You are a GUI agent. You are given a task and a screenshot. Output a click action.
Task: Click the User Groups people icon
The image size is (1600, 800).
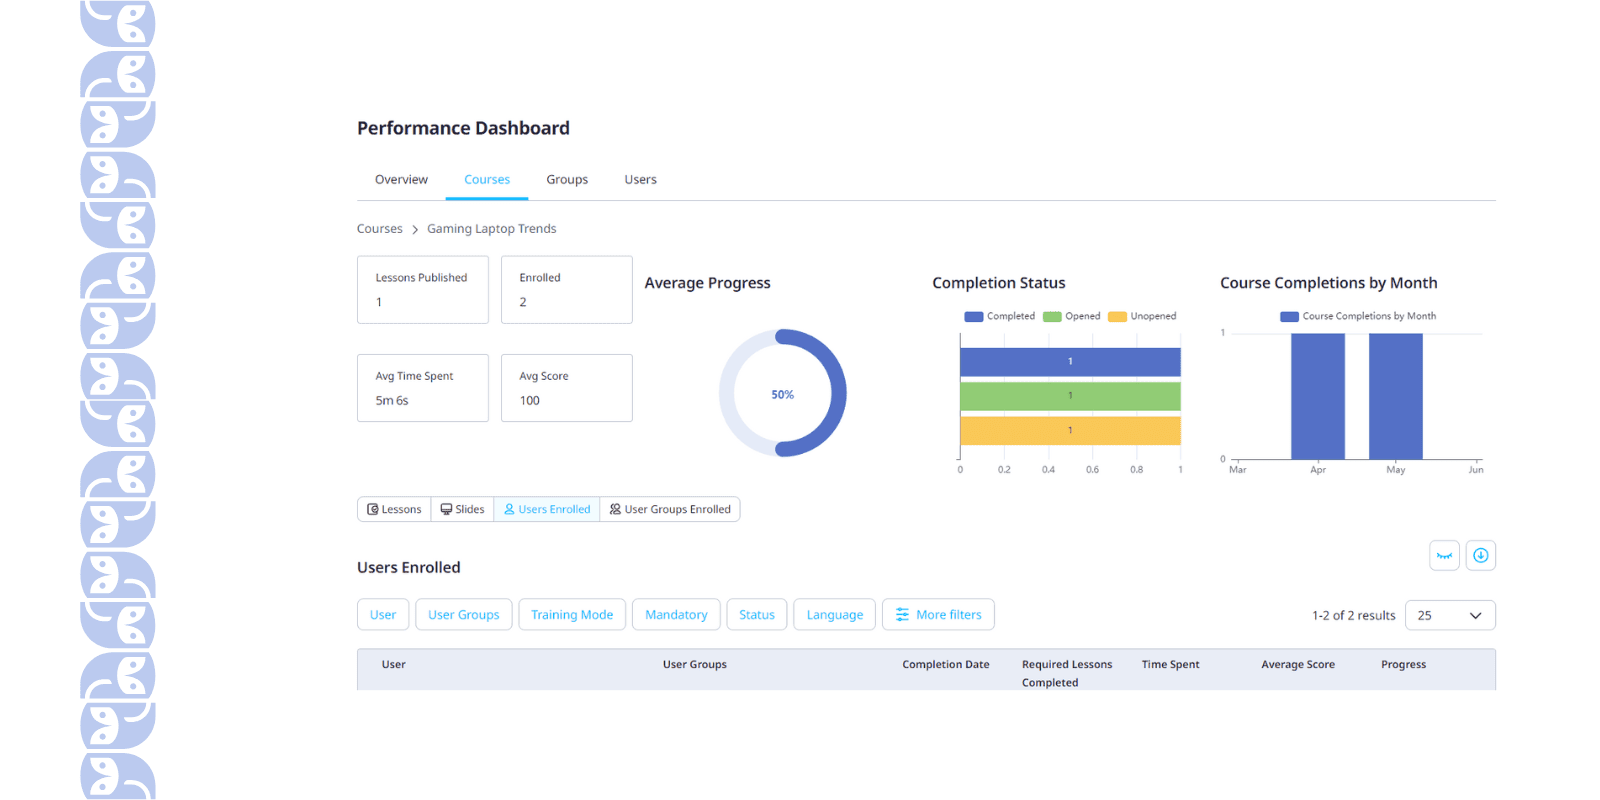pos(615,509)
